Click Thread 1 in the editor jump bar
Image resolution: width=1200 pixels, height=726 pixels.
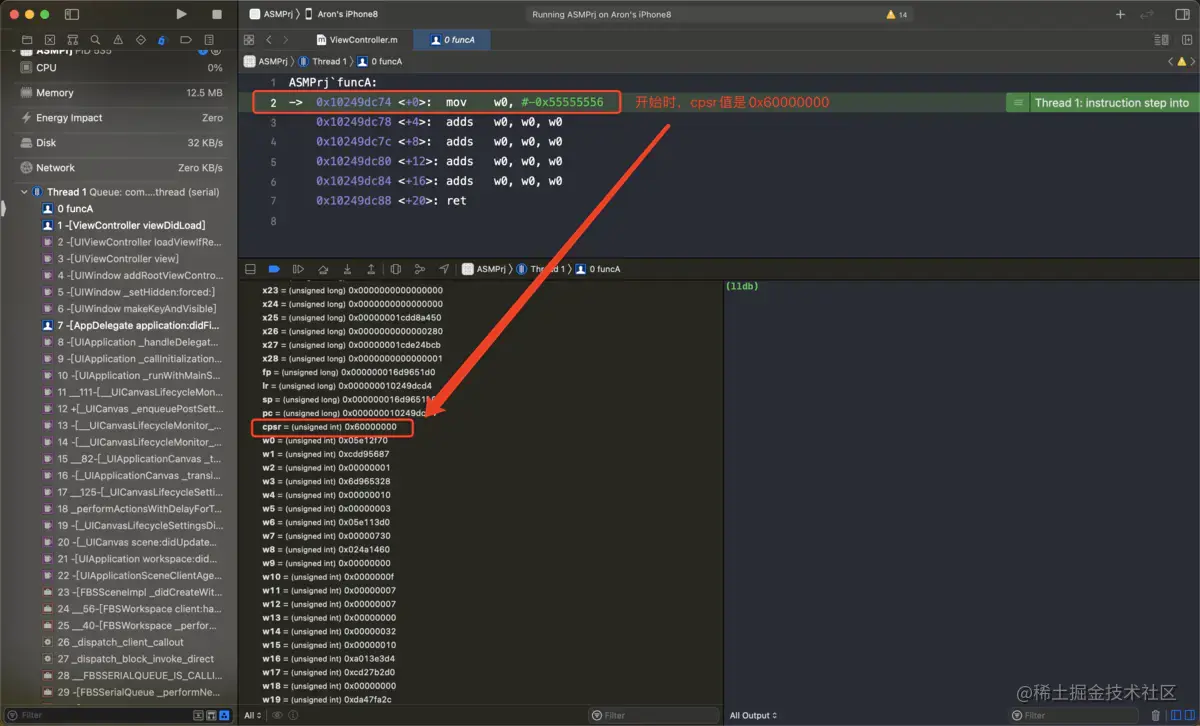321,61
